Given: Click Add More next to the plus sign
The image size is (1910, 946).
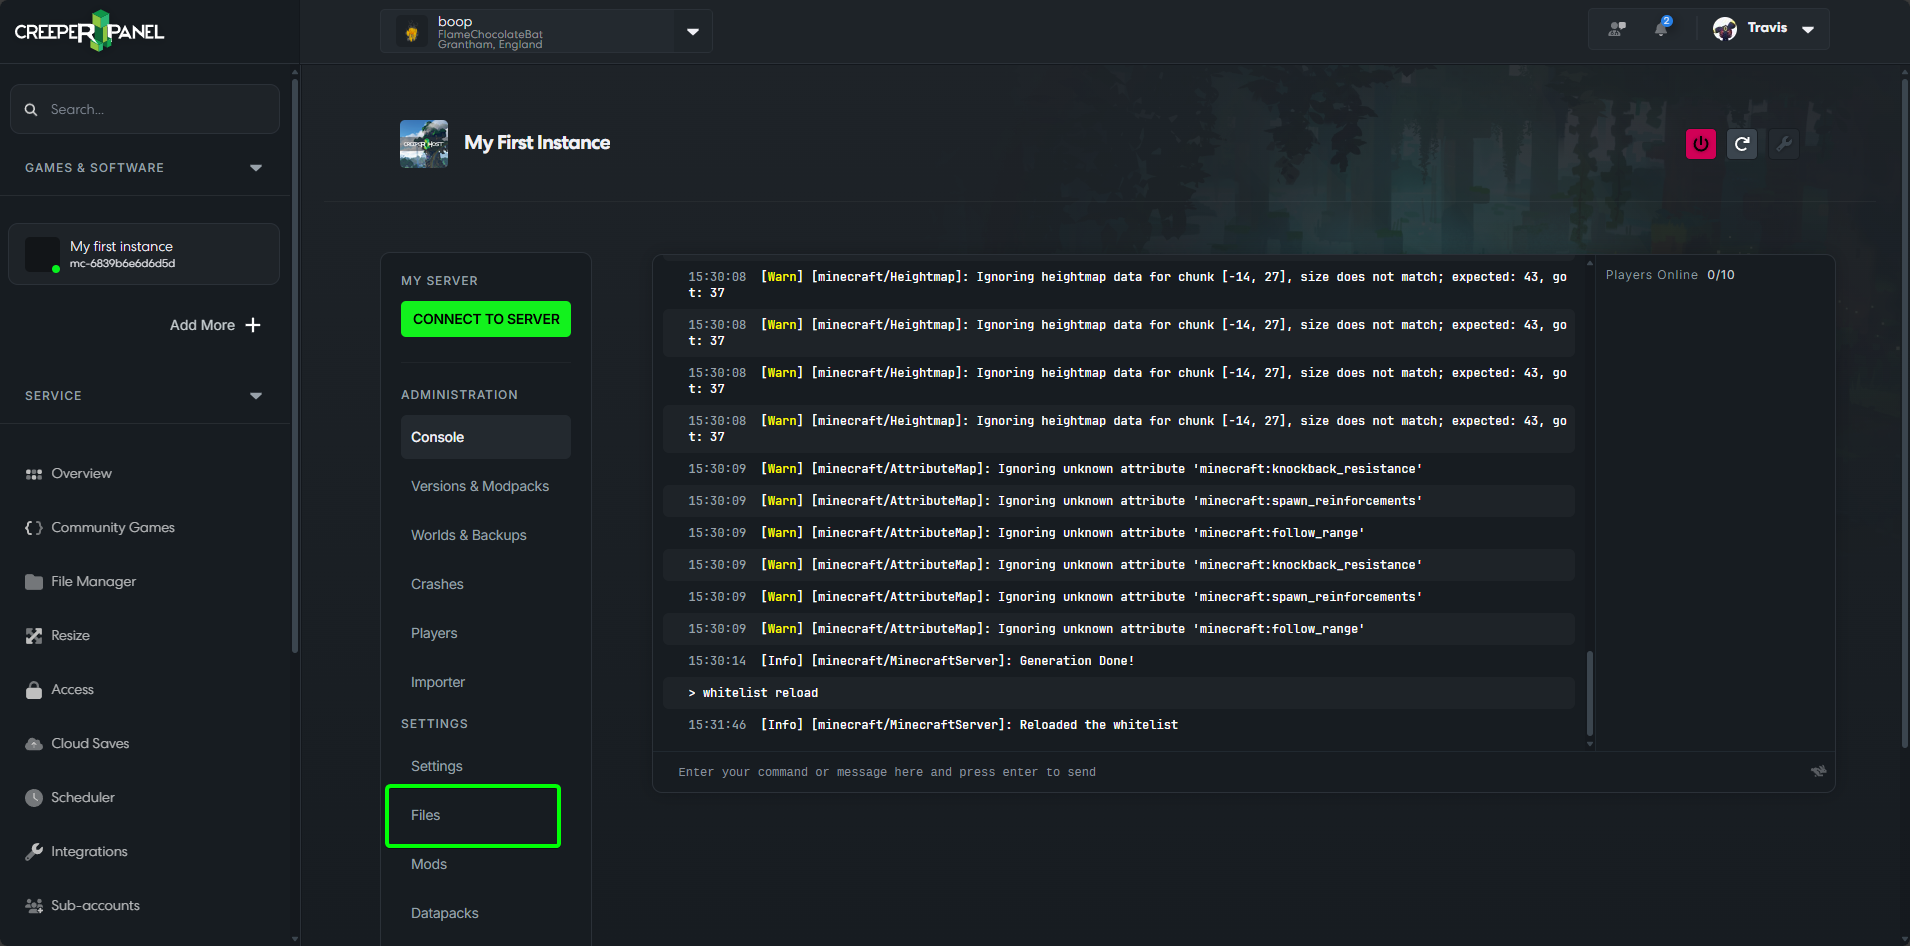Looking at the screenshot, I should click(x=214, y=325).
